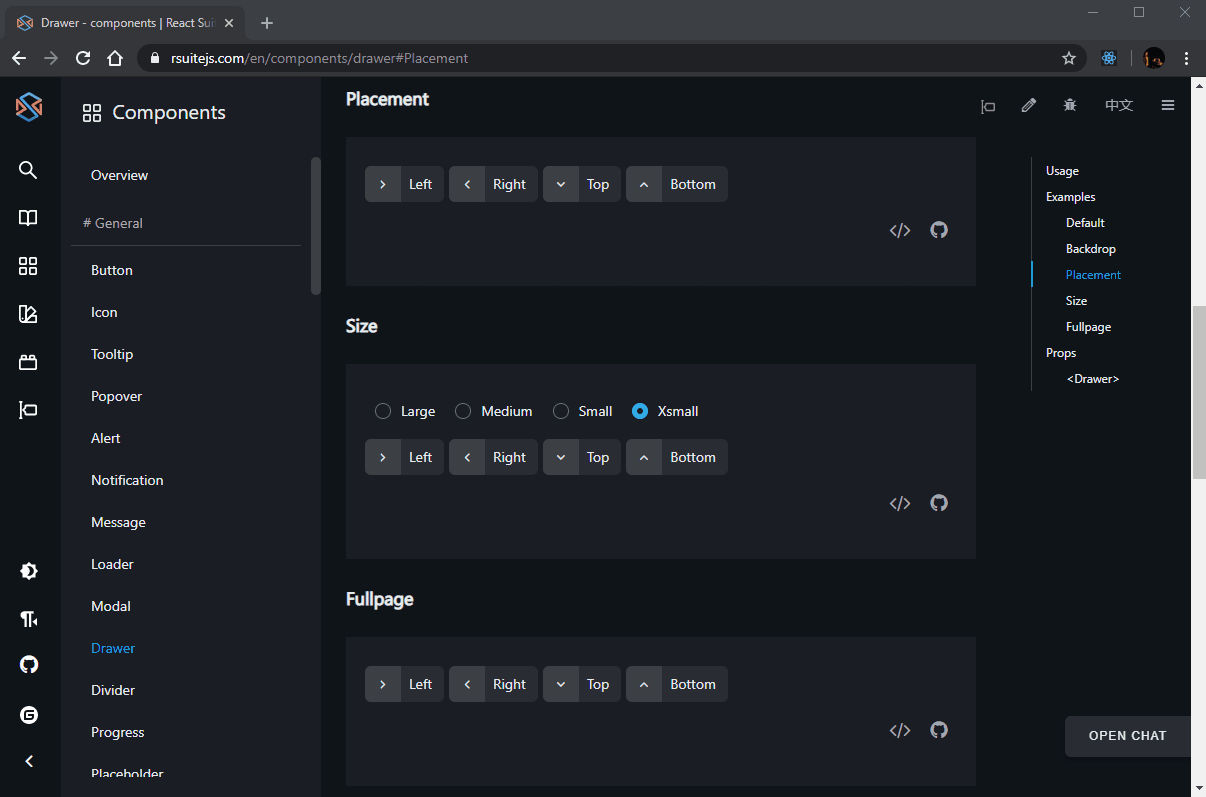Click the Right button in Fullpage section
This screenshot has width=1206, height=797.
click(x=493, y=684)
